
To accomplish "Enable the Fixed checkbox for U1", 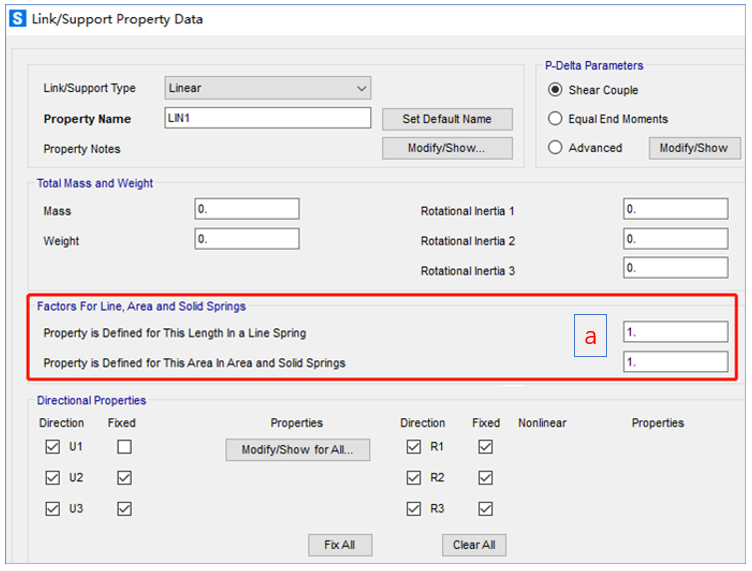I will (x=124, y=448).
